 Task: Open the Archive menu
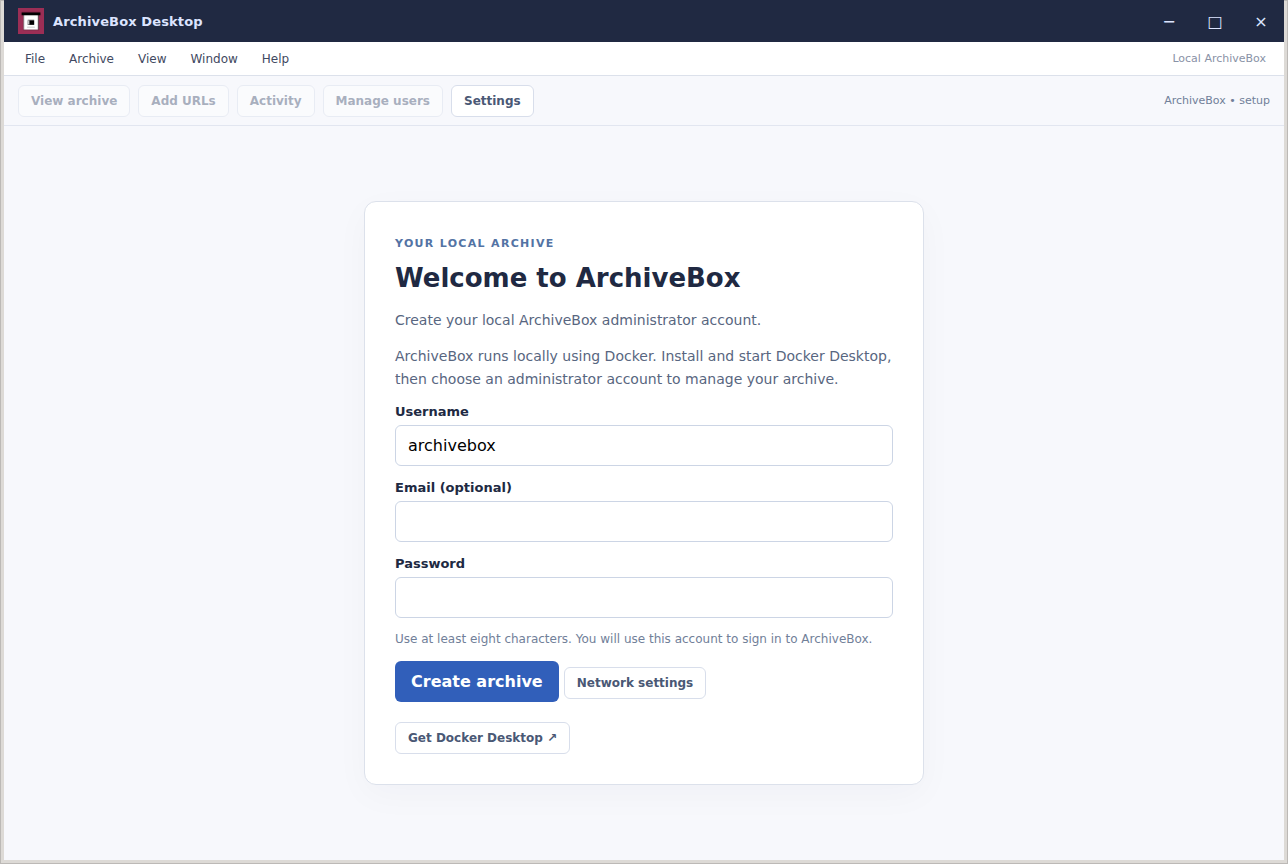(91, 59)
